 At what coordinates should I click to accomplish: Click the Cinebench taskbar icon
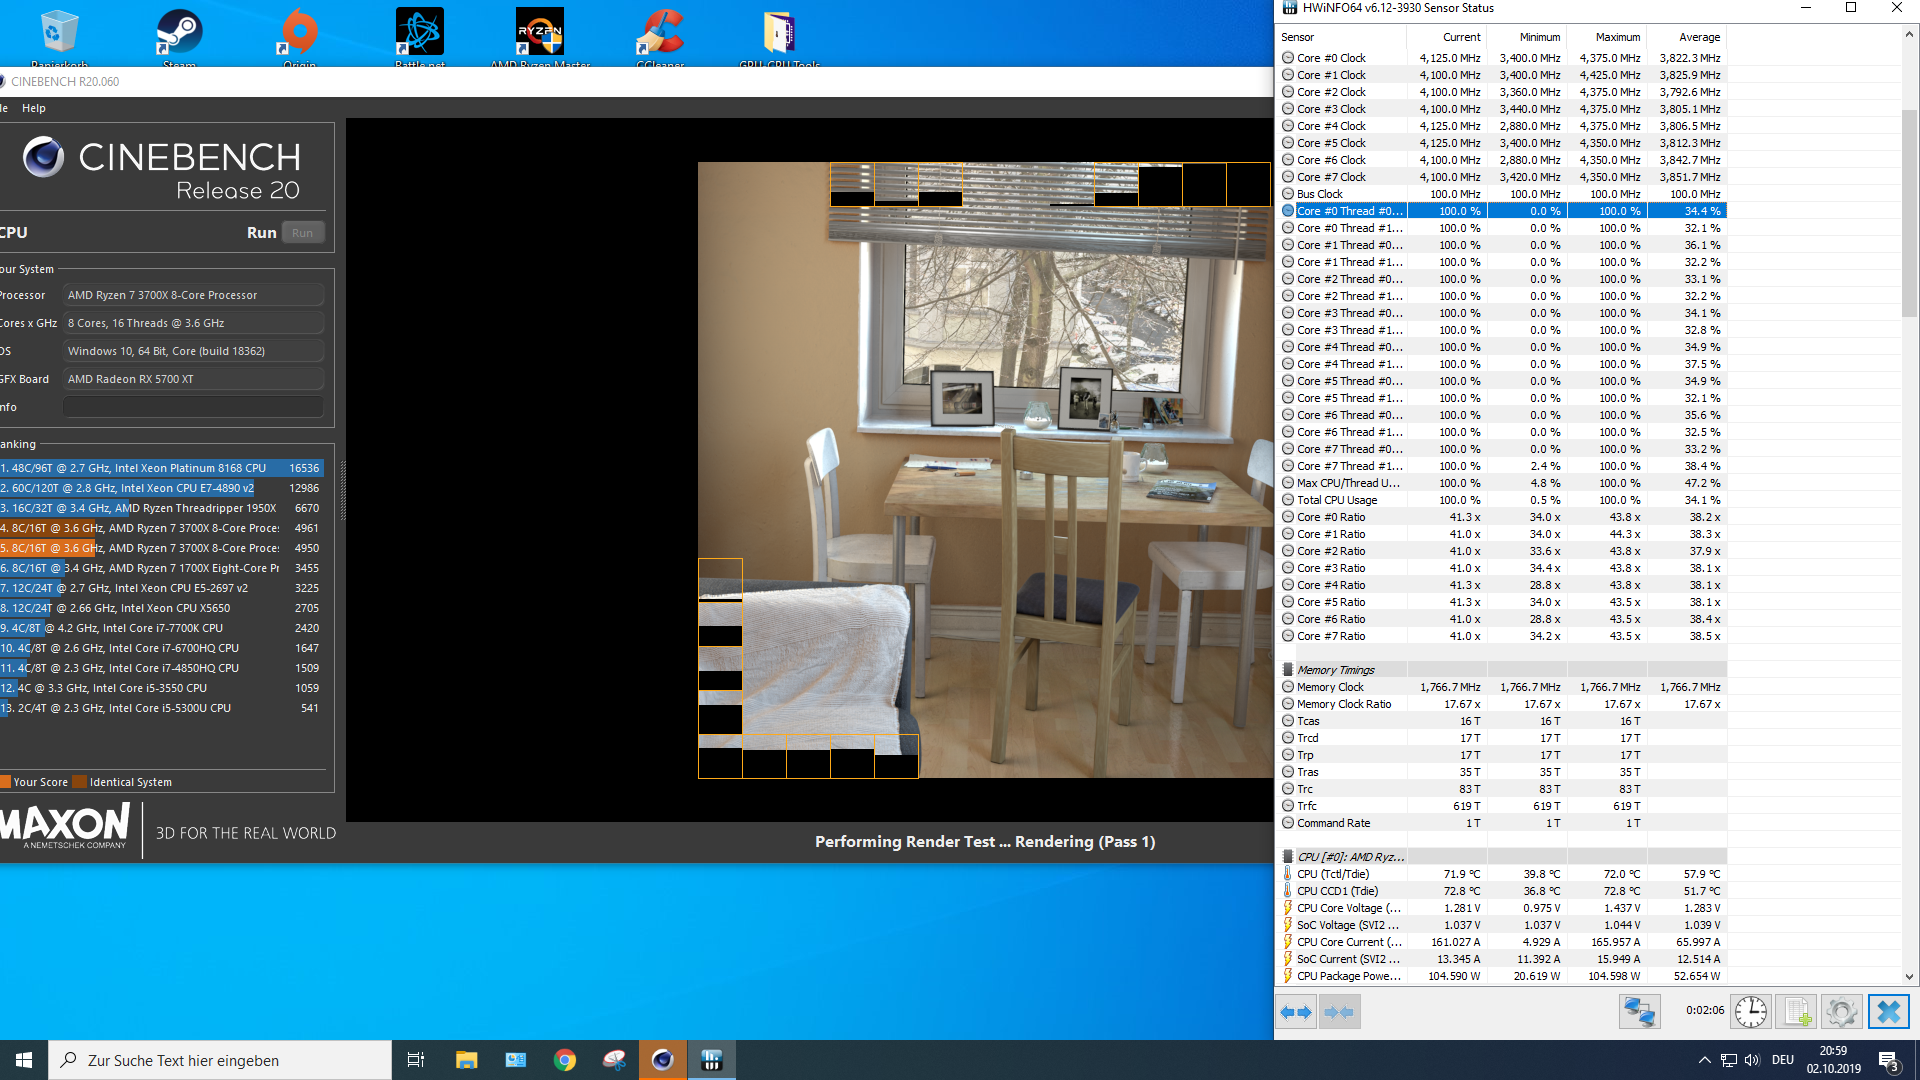click(662, 1060)
